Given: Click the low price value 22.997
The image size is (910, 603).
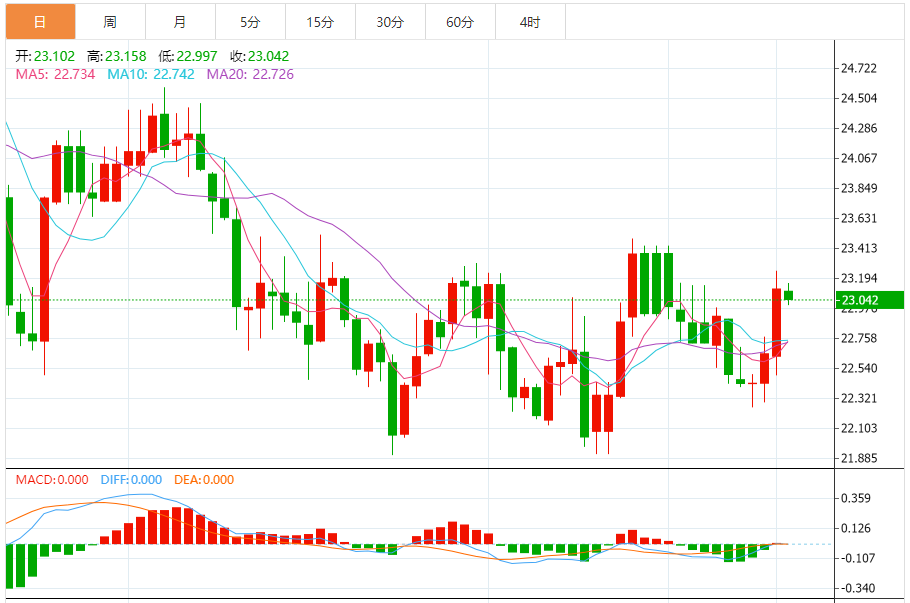Looking at the screenshot, I should tap(197, 56).
